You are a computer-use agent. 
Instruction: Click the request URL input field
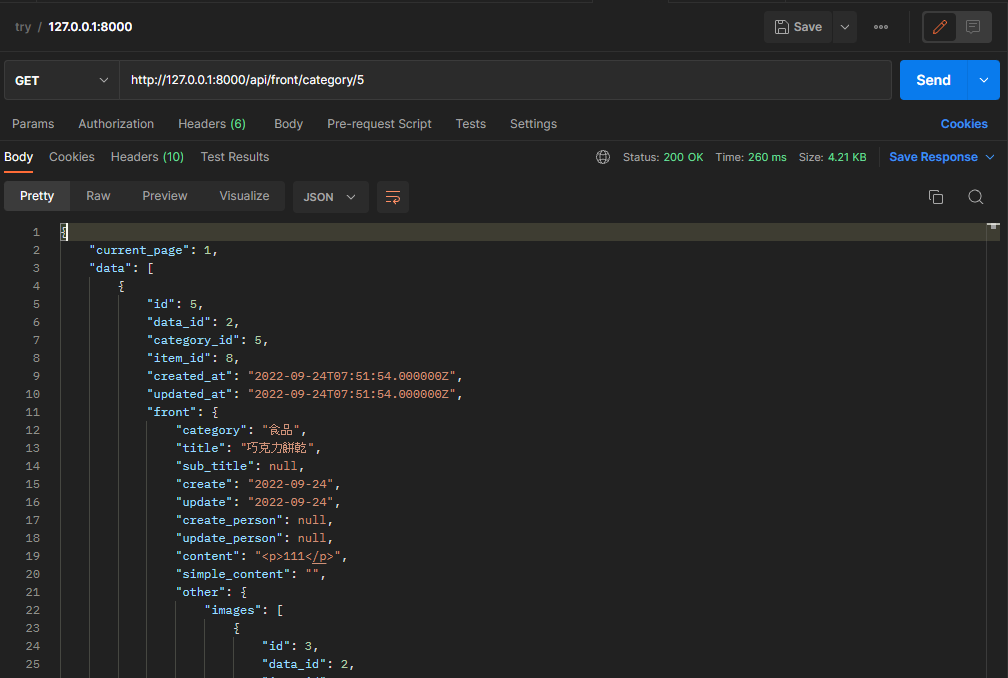505,80
